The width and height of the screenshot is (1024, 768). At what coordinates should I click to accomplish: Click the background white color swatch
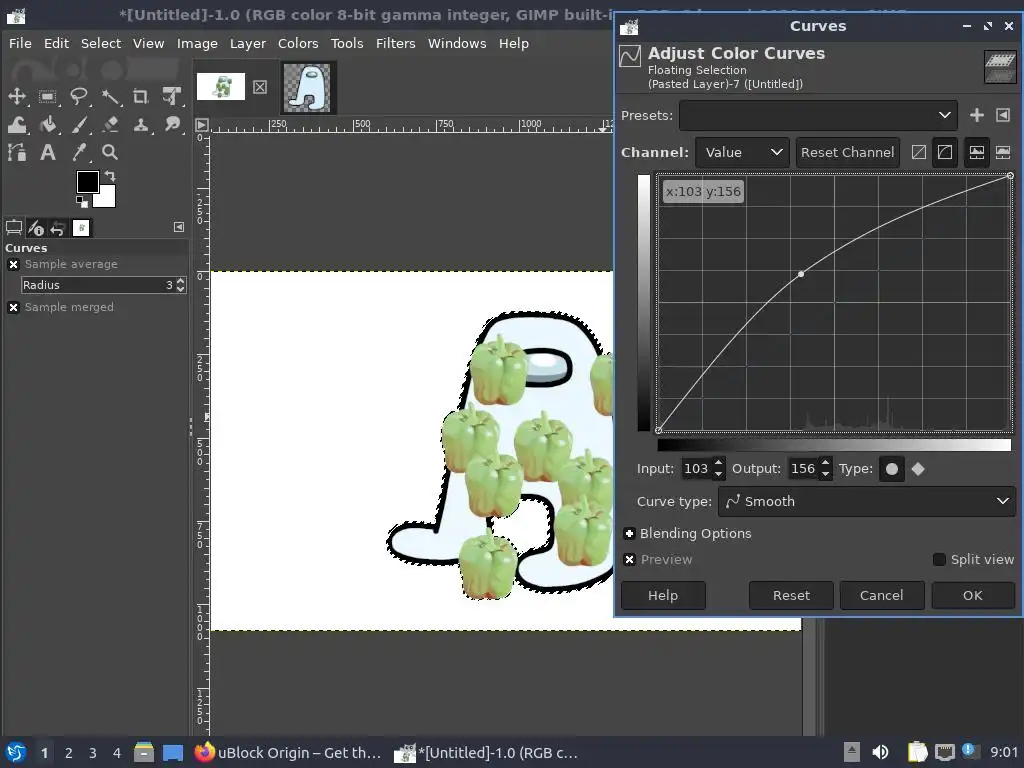(106, 198)
